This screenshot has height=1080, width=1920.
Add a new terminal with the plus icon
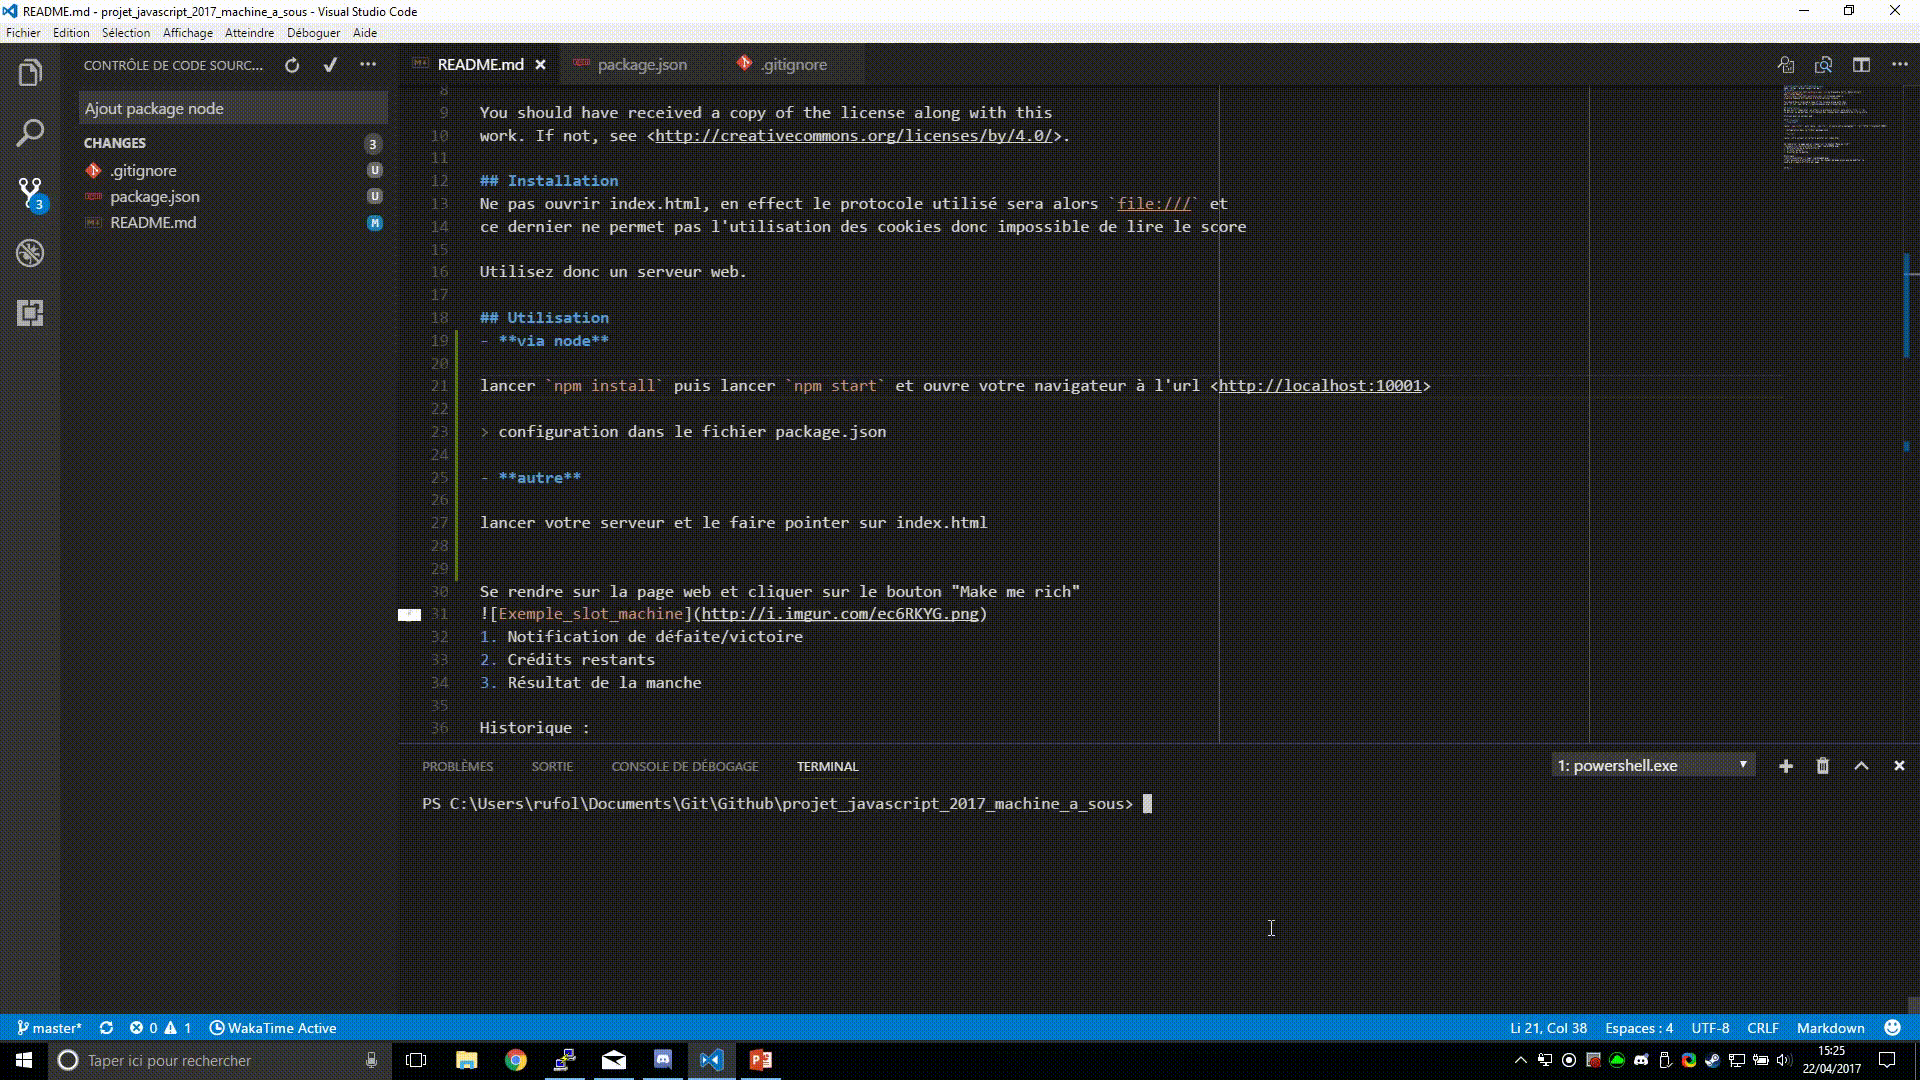pyautogui.click(x=1786, y=765)
